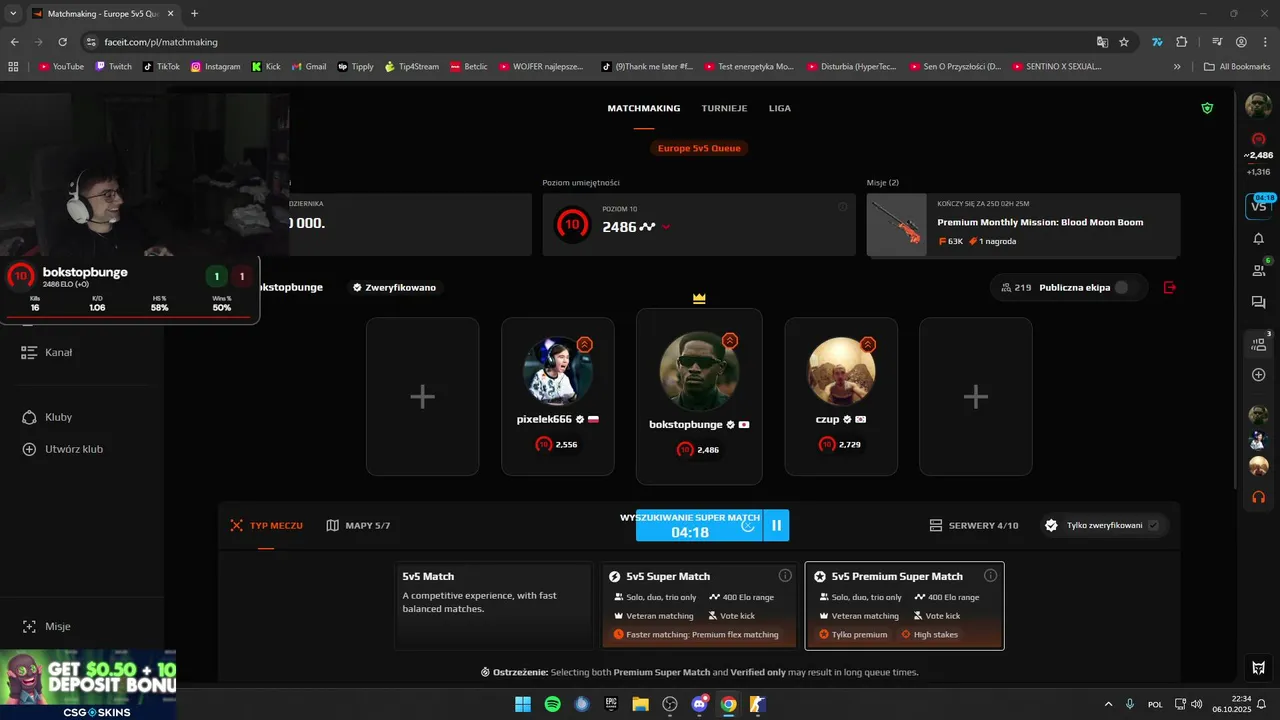Open the party panel icon with badge 3

pos(1258,344)
